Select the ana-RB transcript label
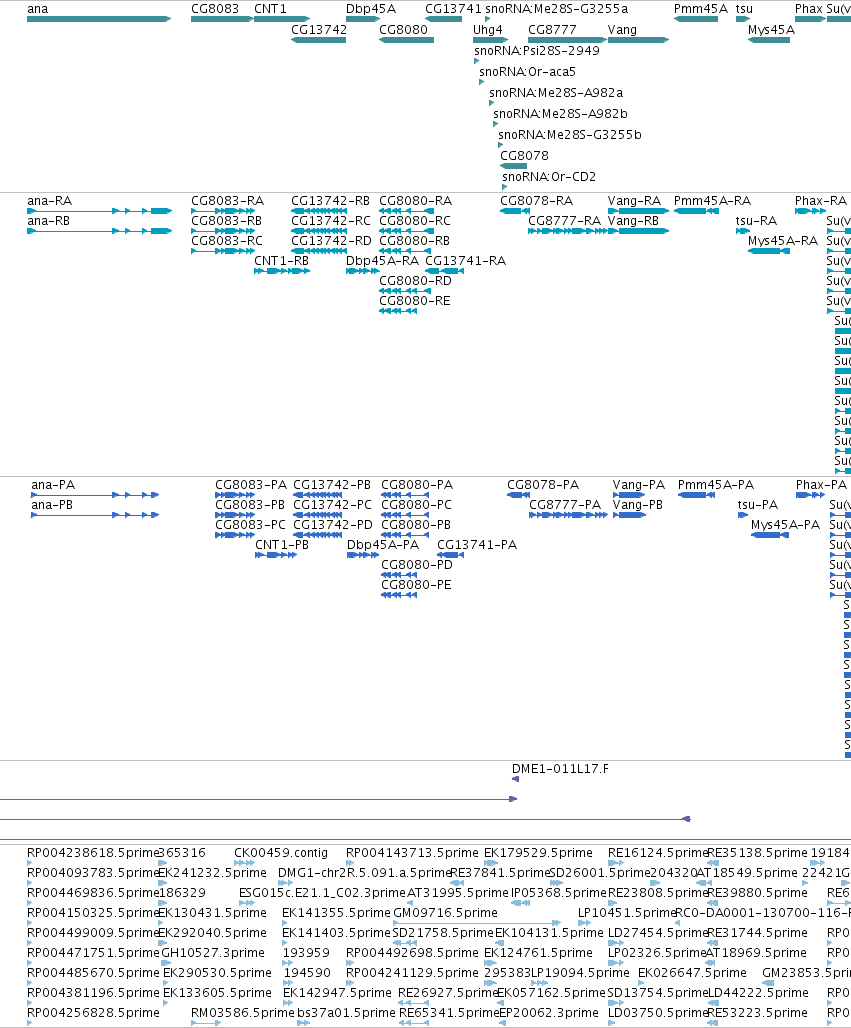 49,221
